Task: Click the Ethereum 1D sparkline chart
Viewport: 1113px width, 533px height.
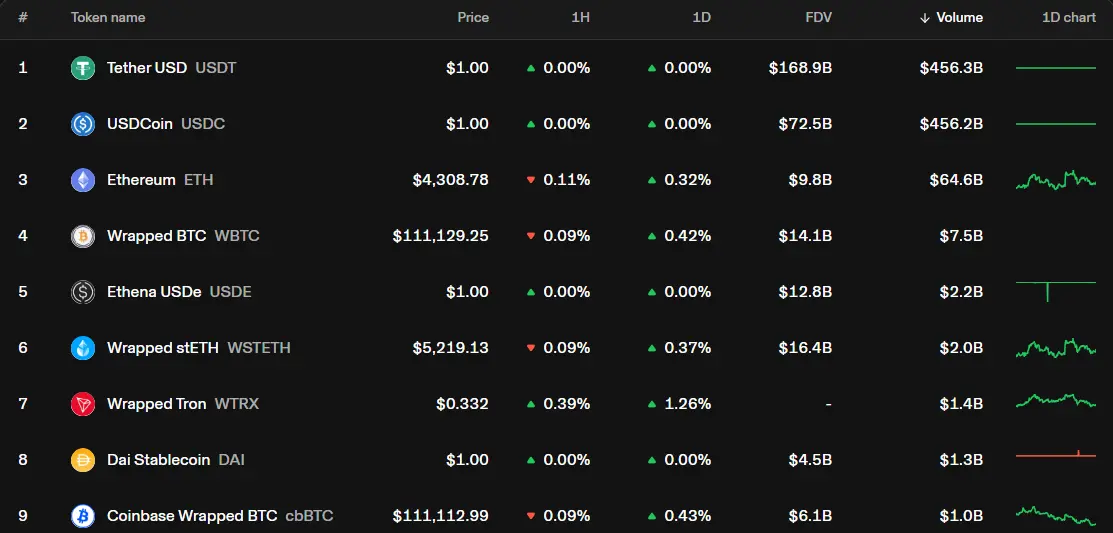Action: [1055, 180]
